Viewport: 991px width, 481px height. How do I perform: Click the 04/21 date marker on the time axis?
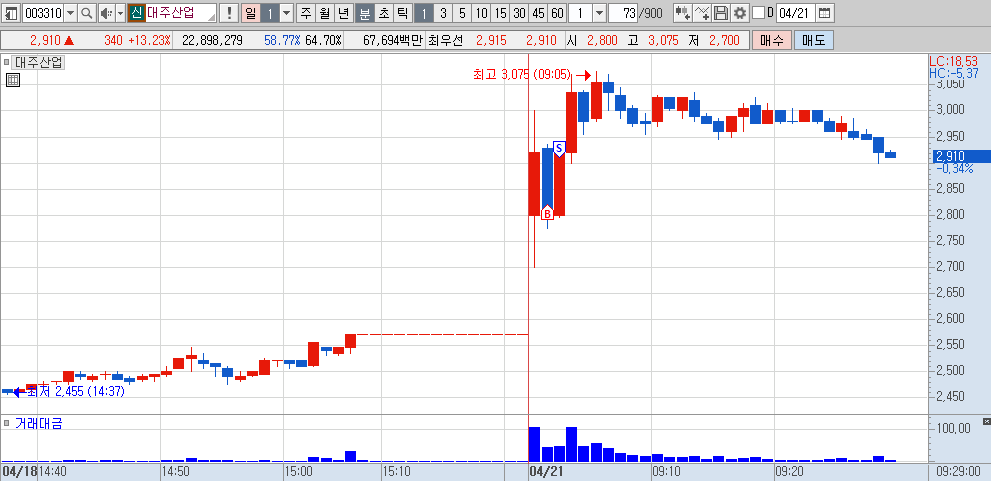pyautogui.click(x=547, y=472)
